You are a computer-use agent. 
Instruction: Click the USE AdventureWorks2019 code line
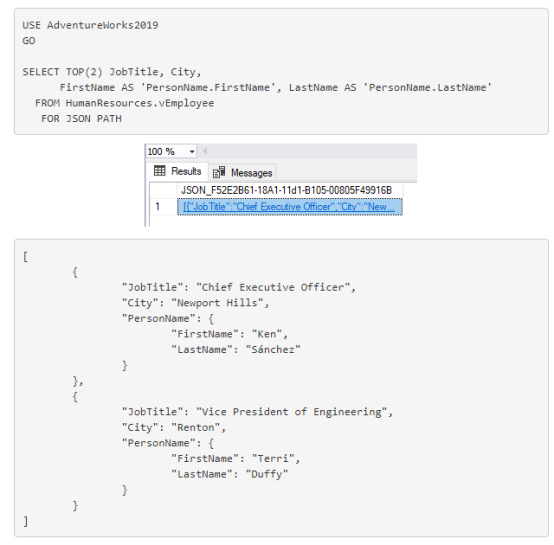pyautogui.click(x=90, y=25)
